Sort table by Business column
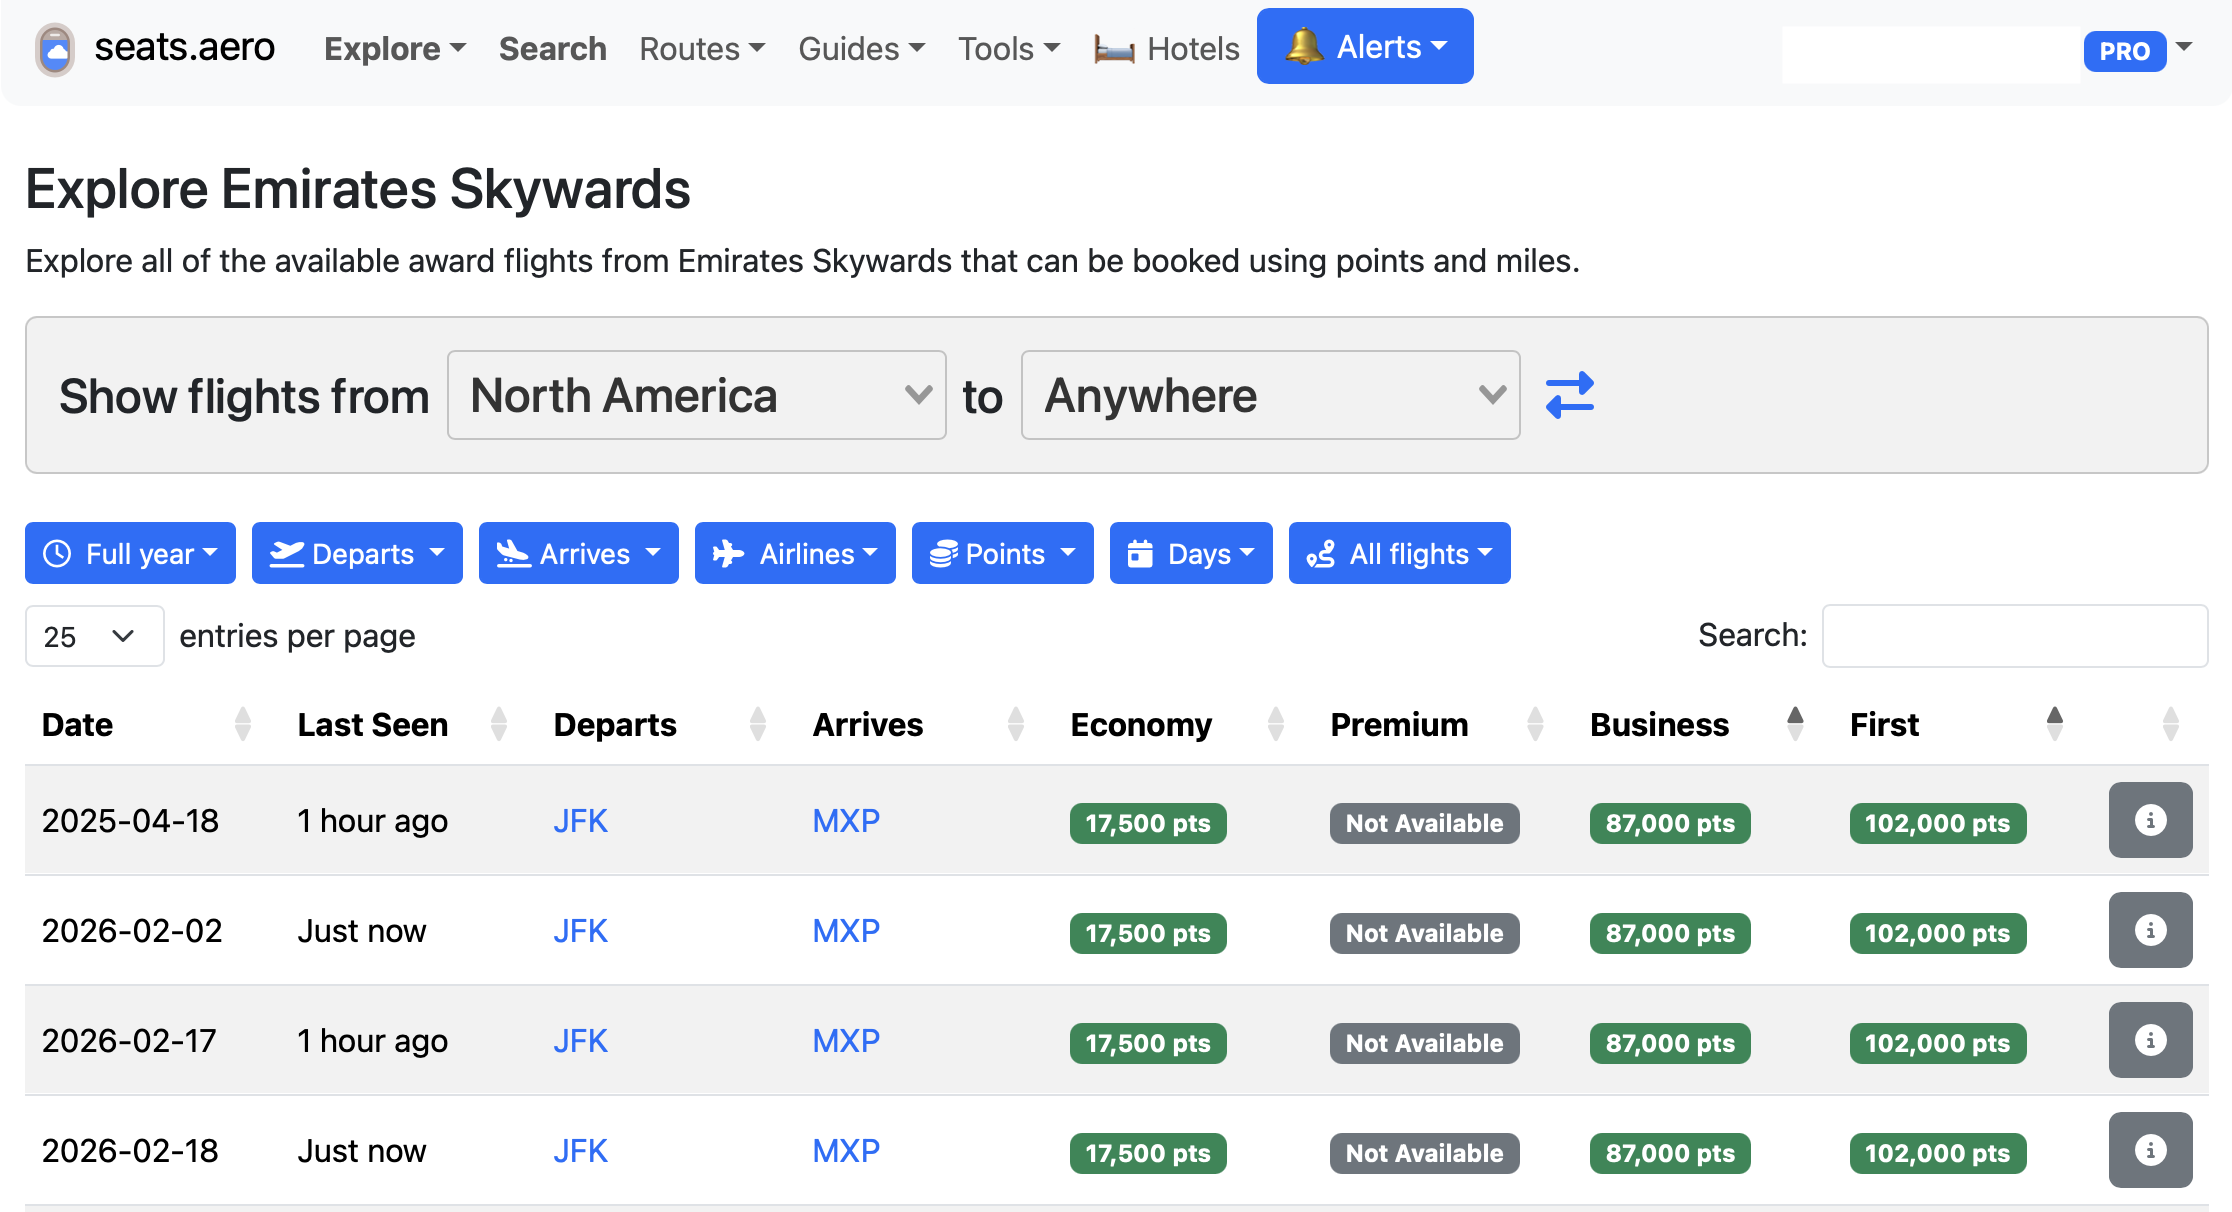 click(1795, 724)
